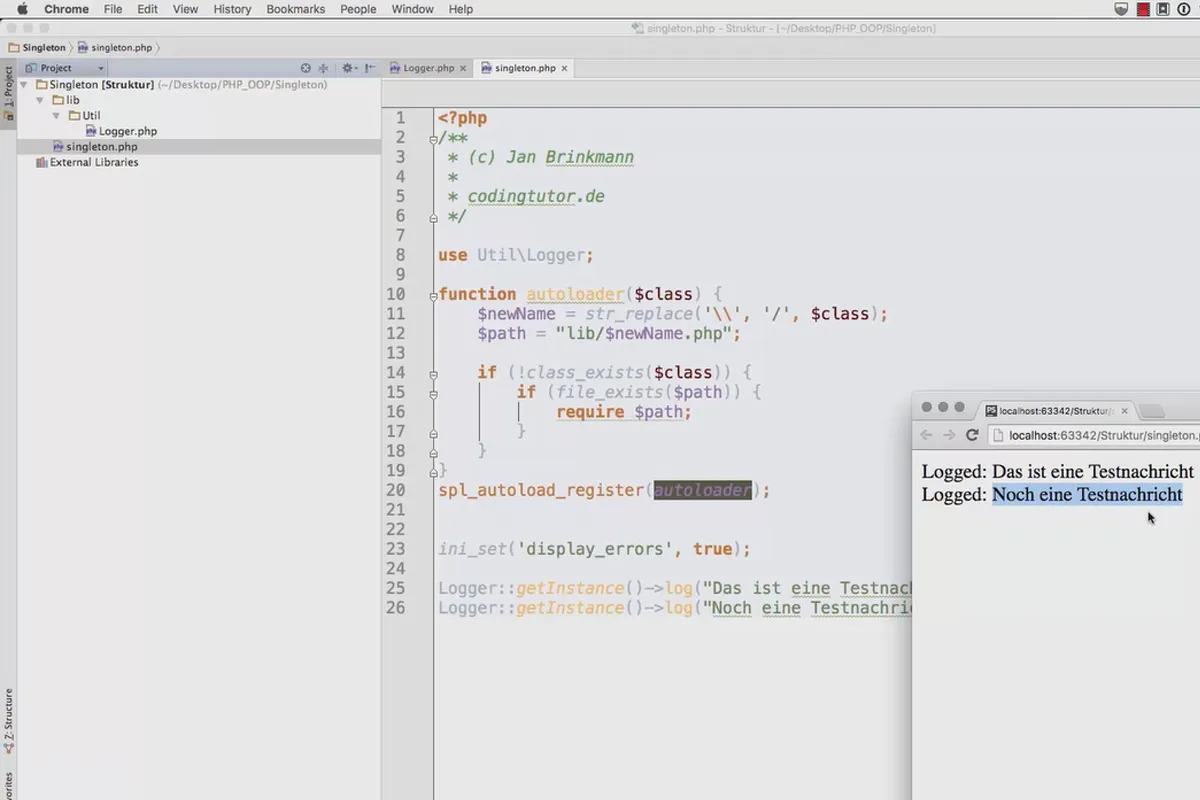Select the singleton.php editor tab
This screenshot has width=1200, height=800.
point(525,68)
